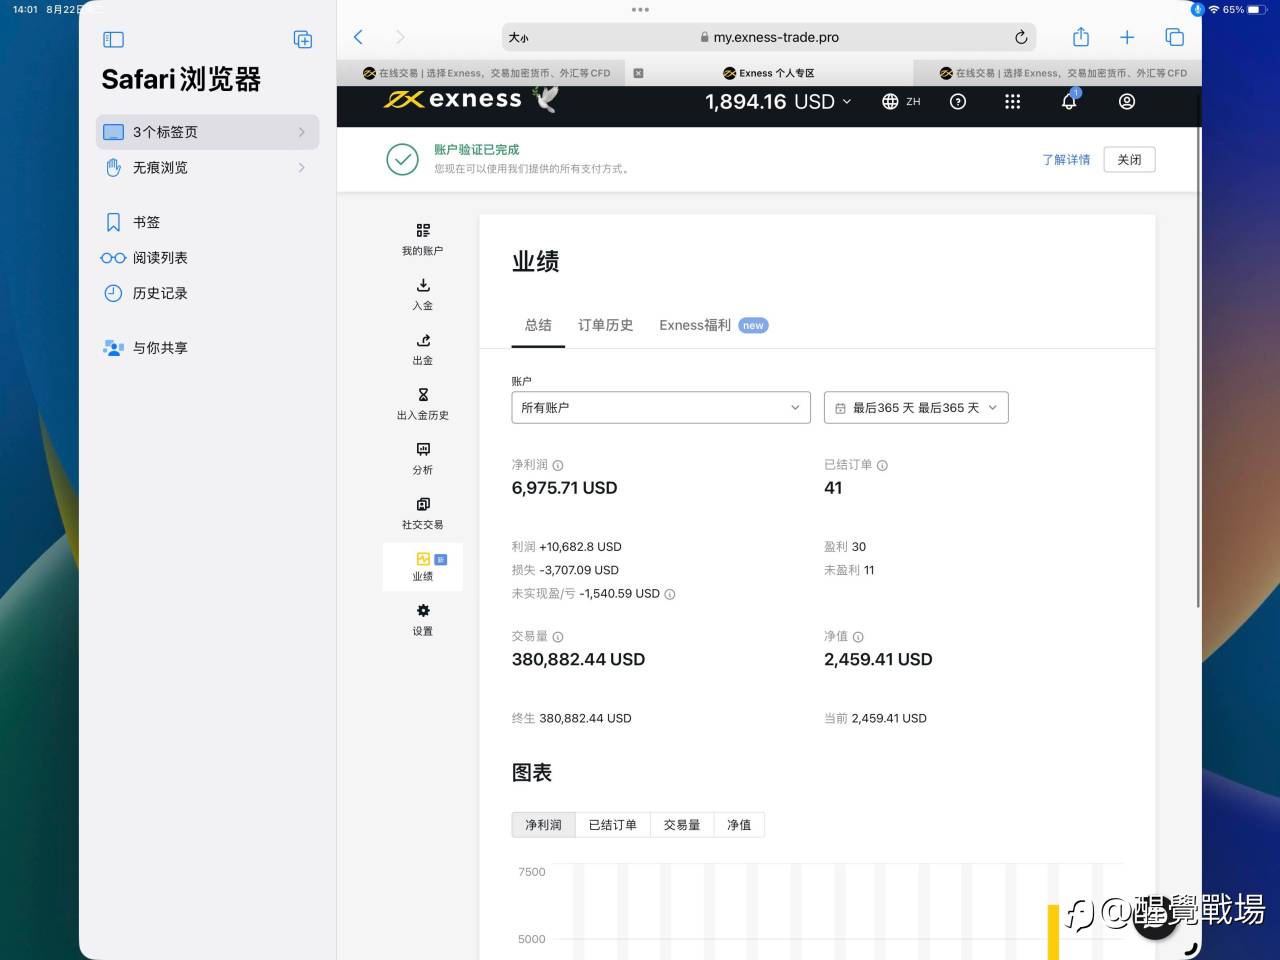
Task: Show 净值 chart view
Action: 739,825
